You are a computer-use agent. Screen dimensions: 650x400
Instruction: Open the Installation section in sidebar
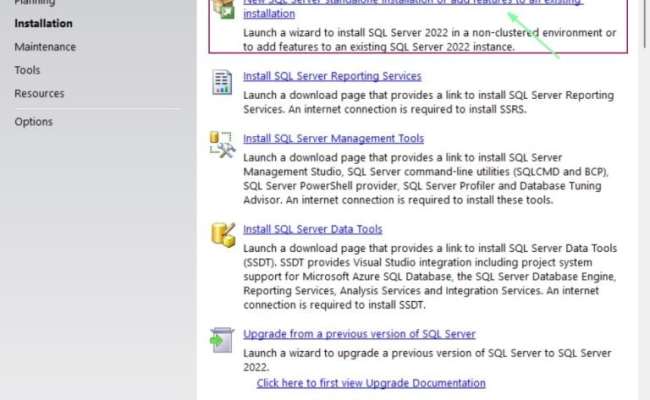(43, 24)
